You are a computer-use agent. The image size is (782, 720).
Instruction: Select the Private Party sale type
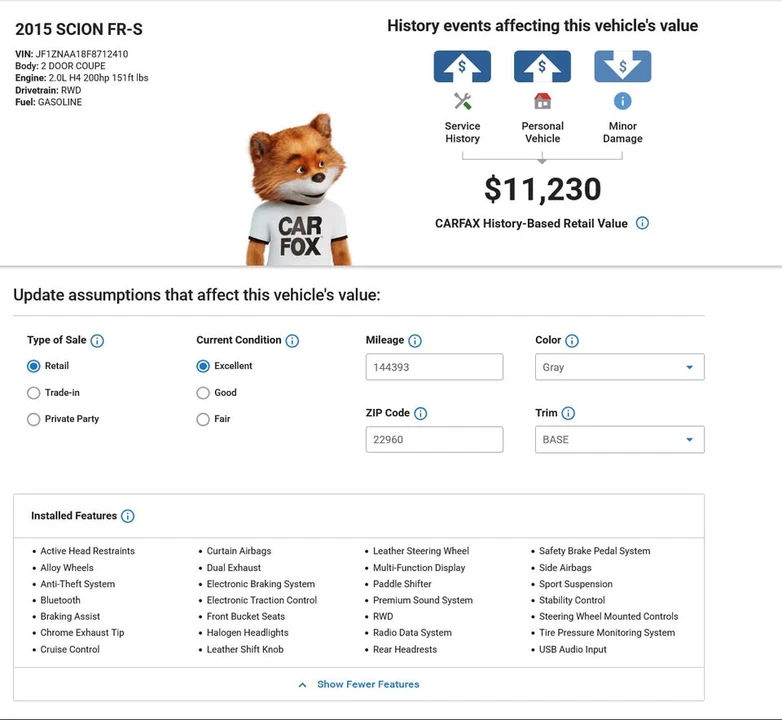pyautogui.click(x=33, y=419)
